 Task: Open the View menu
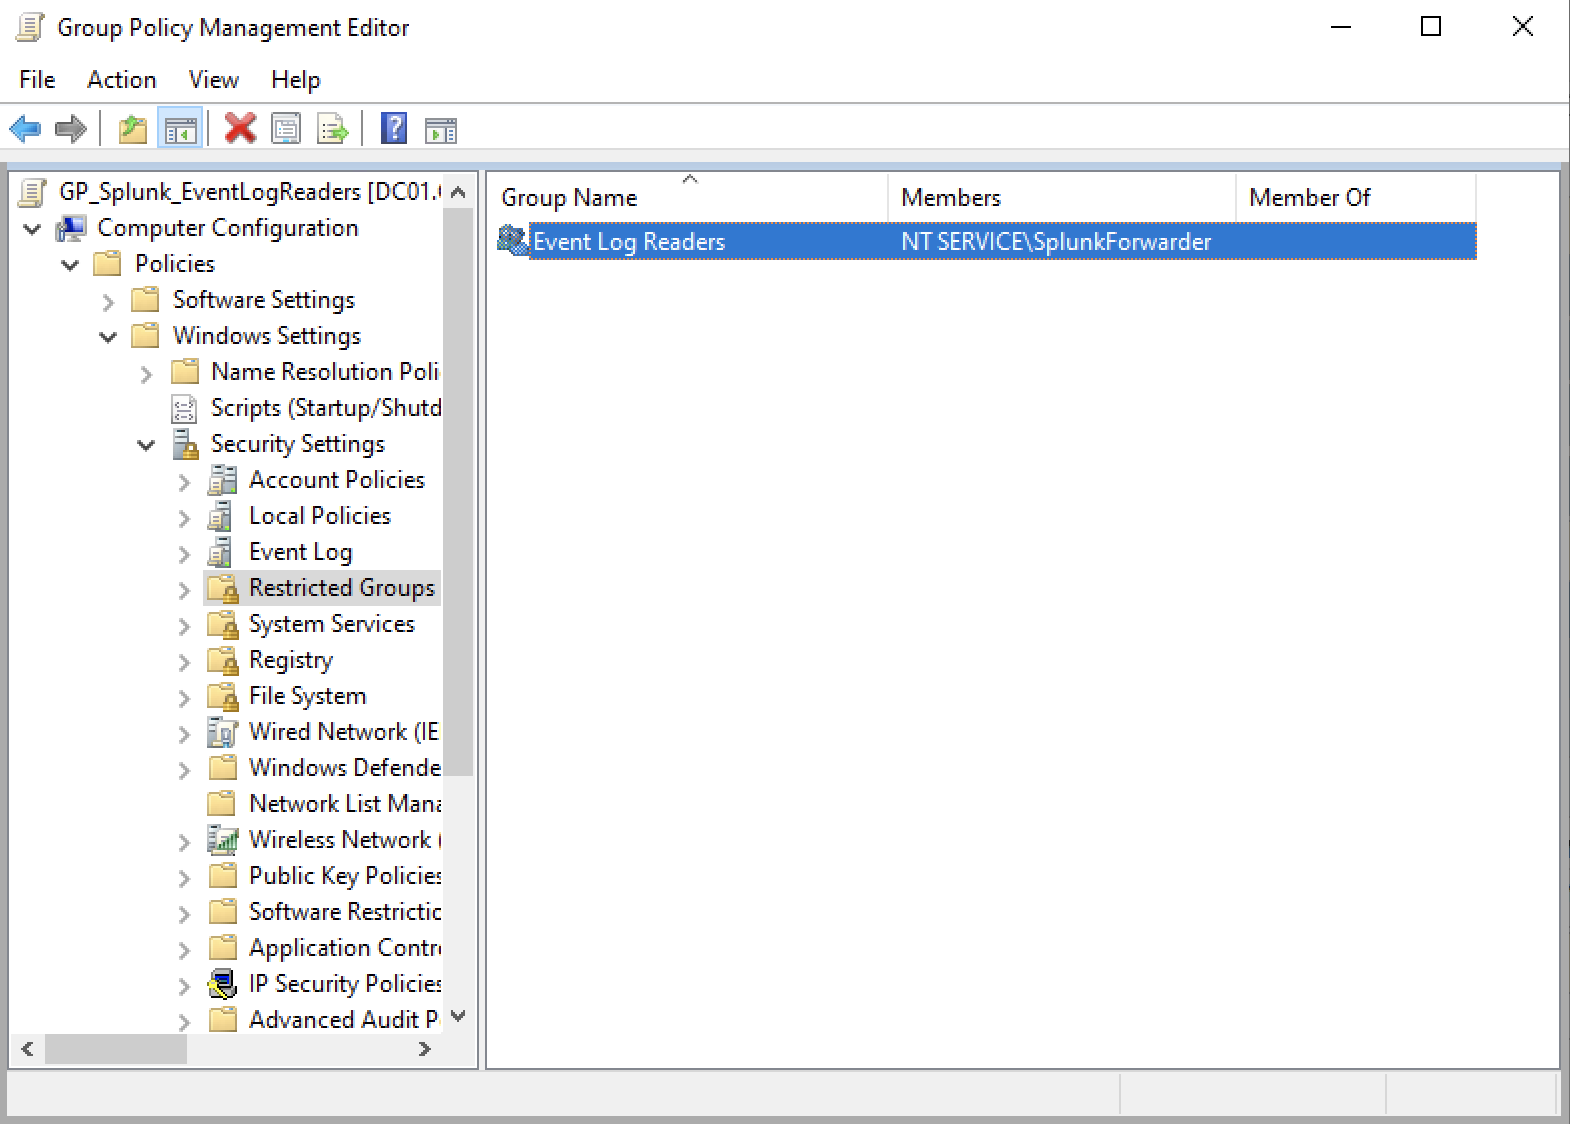[213, 80]
